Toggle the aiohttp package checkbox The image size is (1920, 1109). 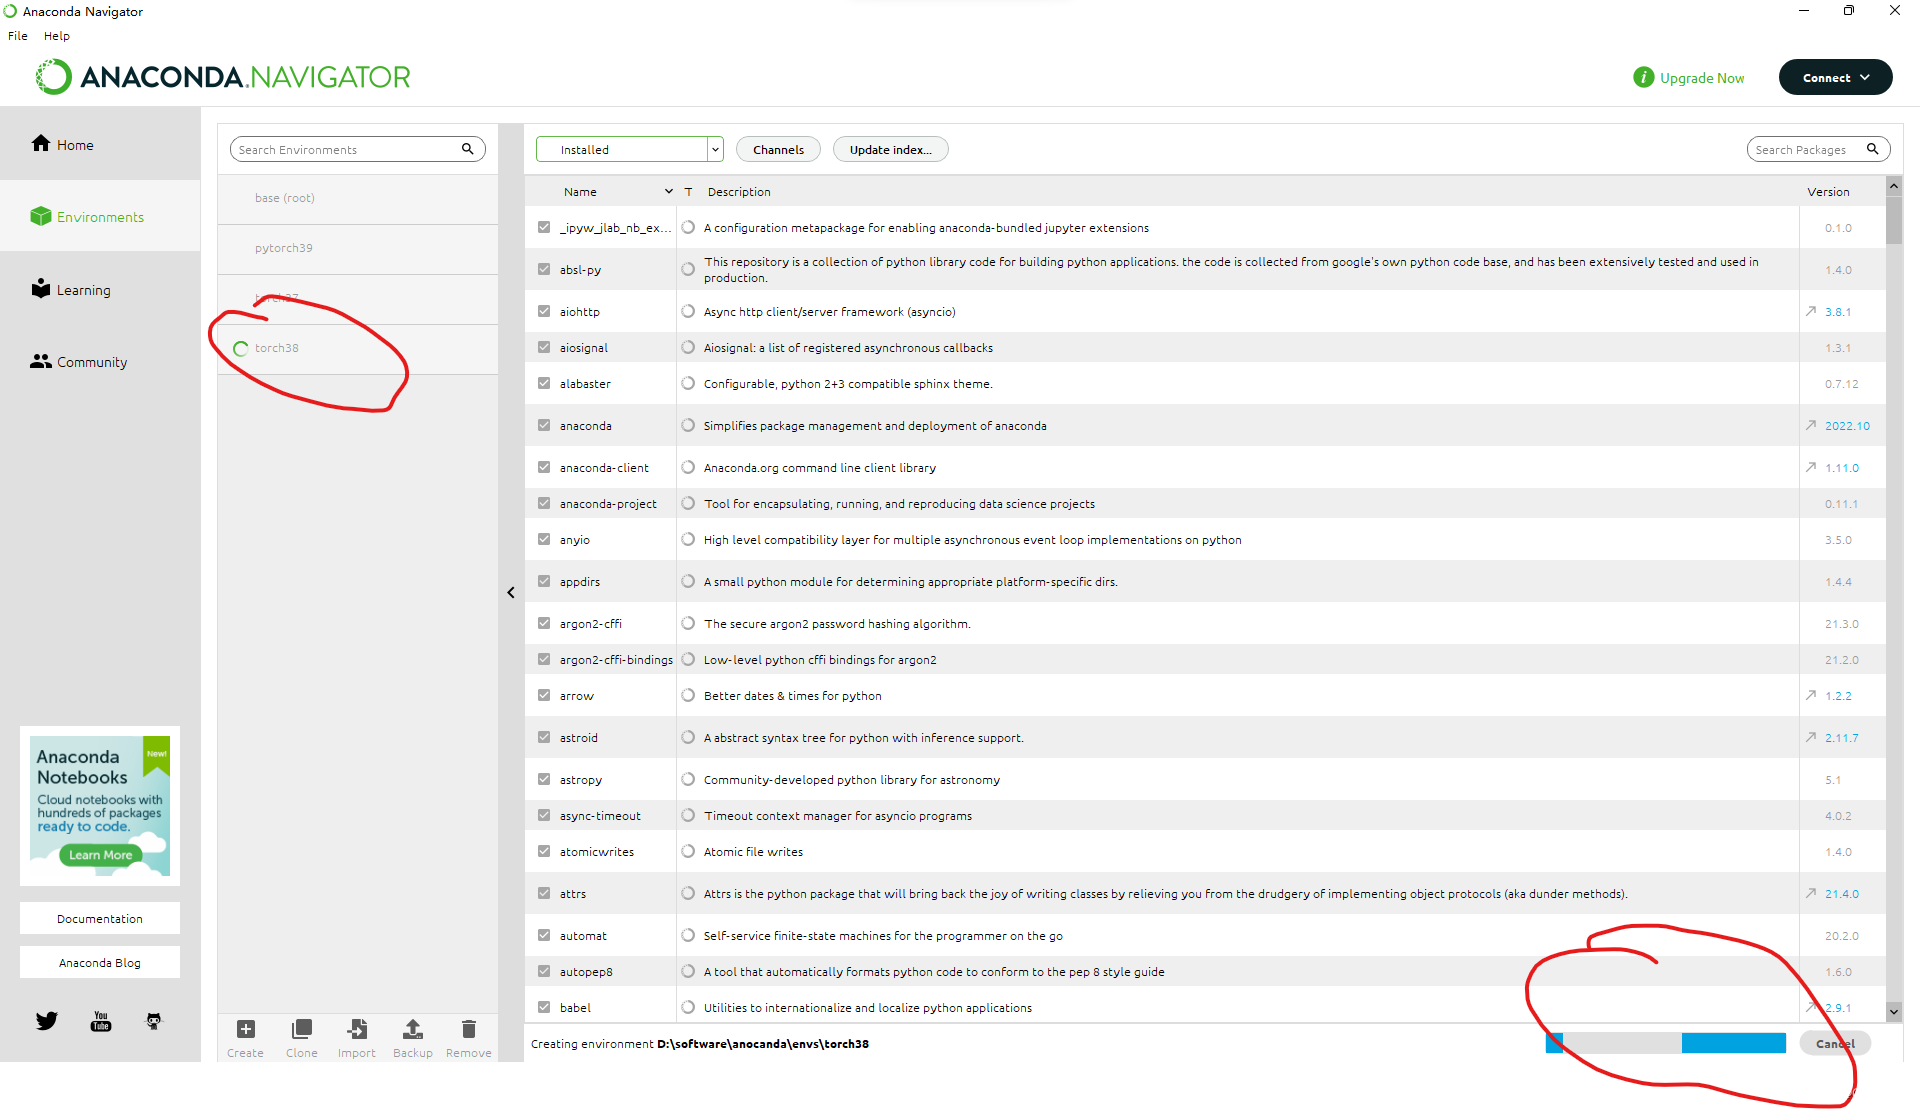(544, 311)
